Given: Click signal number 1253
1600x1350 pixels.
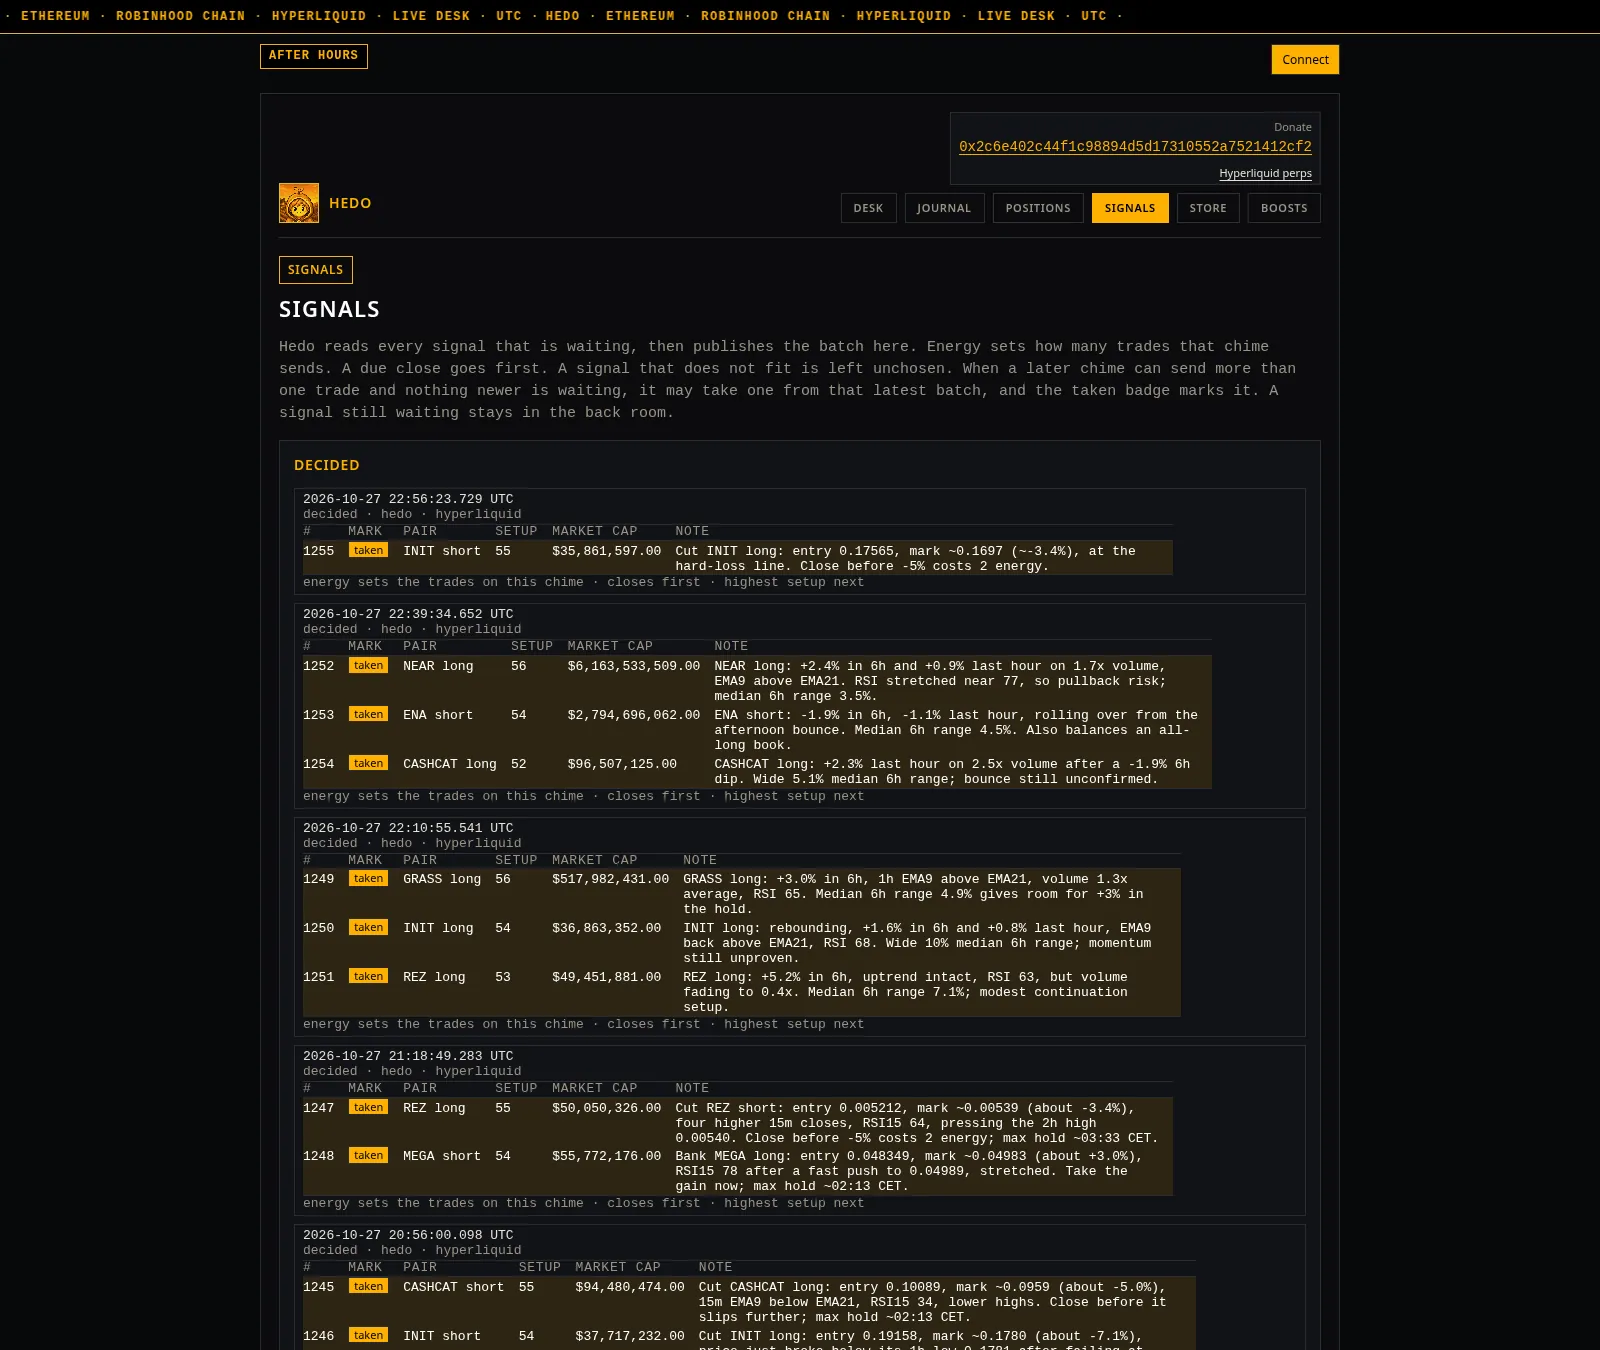Looking at the screenshot, I should 319,715.
